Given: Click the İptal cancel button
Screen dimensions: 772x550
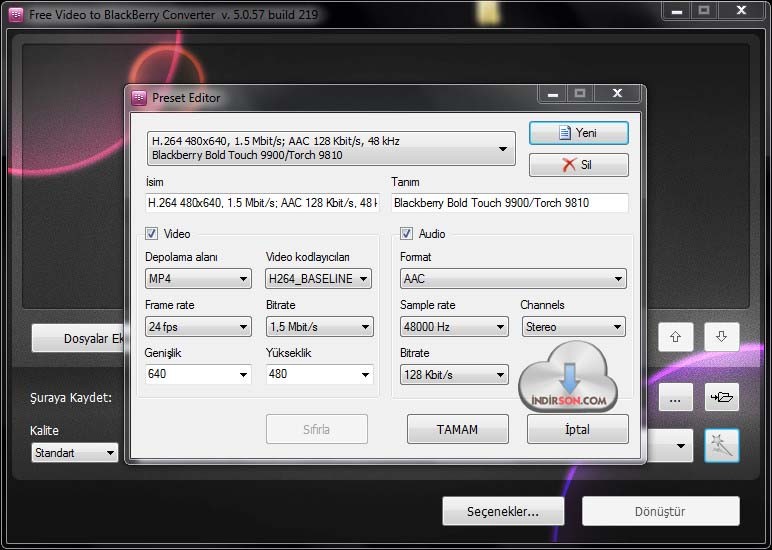Looking at the screenshot, I should 578,429.
